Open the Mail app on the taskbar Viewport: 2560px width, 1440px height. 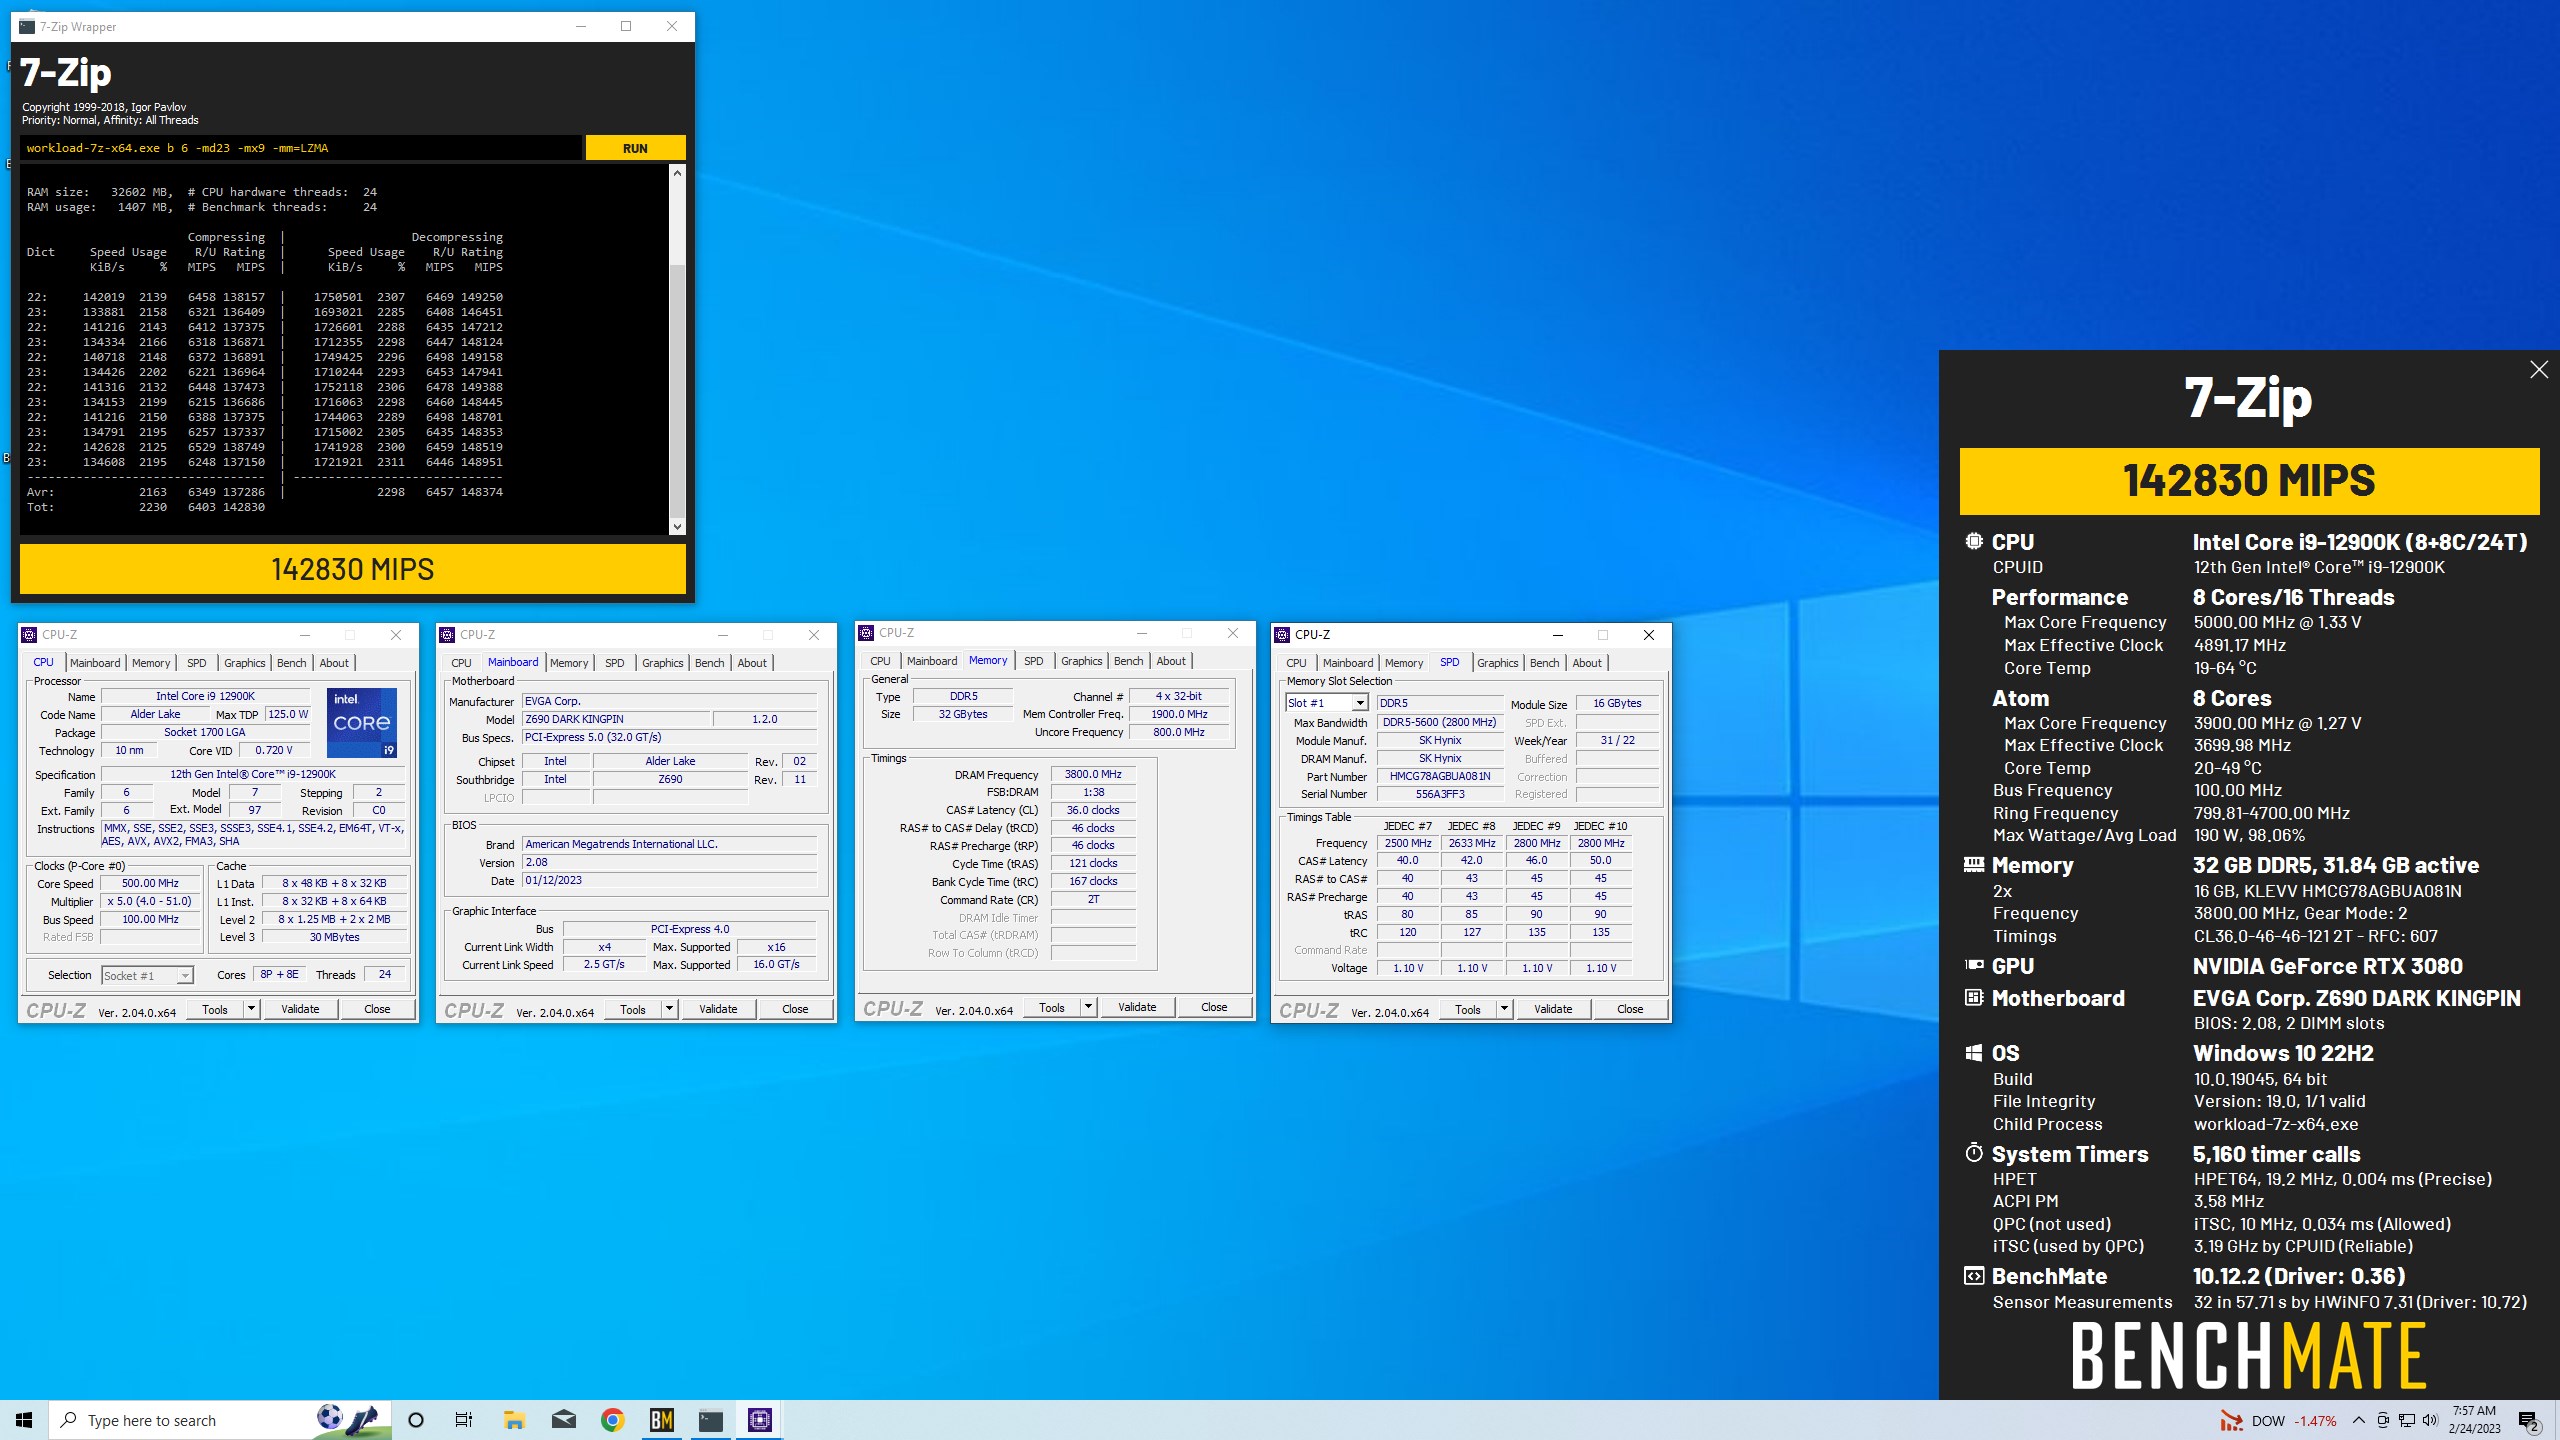coord(563,1420)
